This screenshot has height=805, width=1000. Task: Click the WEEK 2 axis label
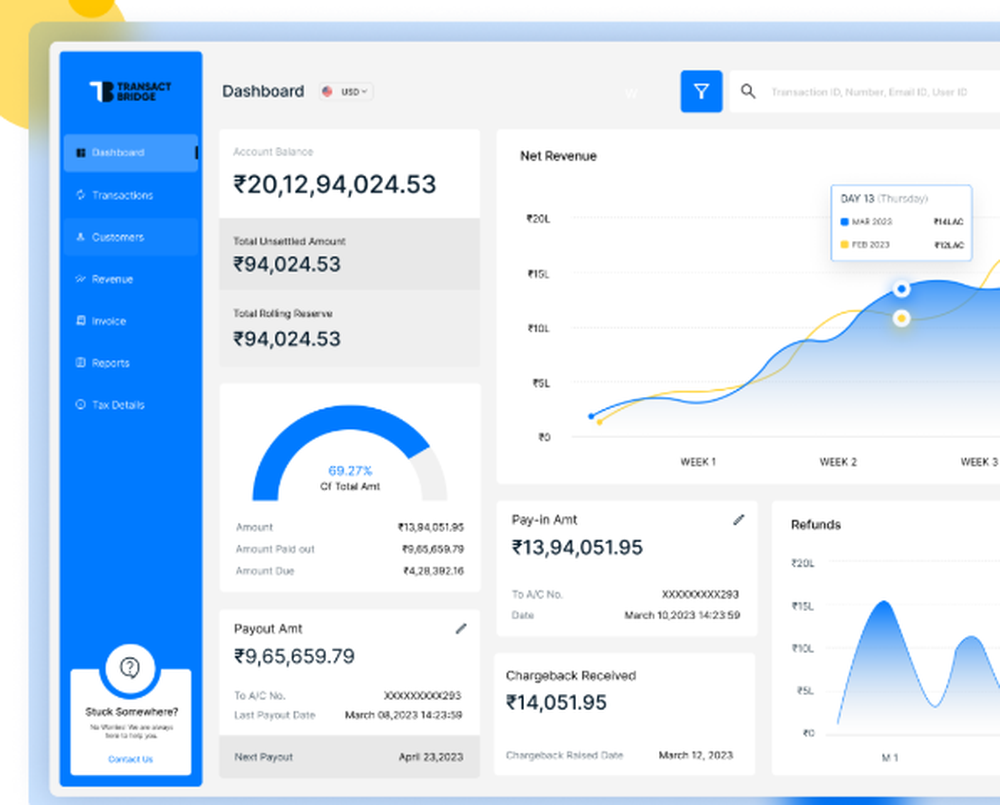coord(838,462)
